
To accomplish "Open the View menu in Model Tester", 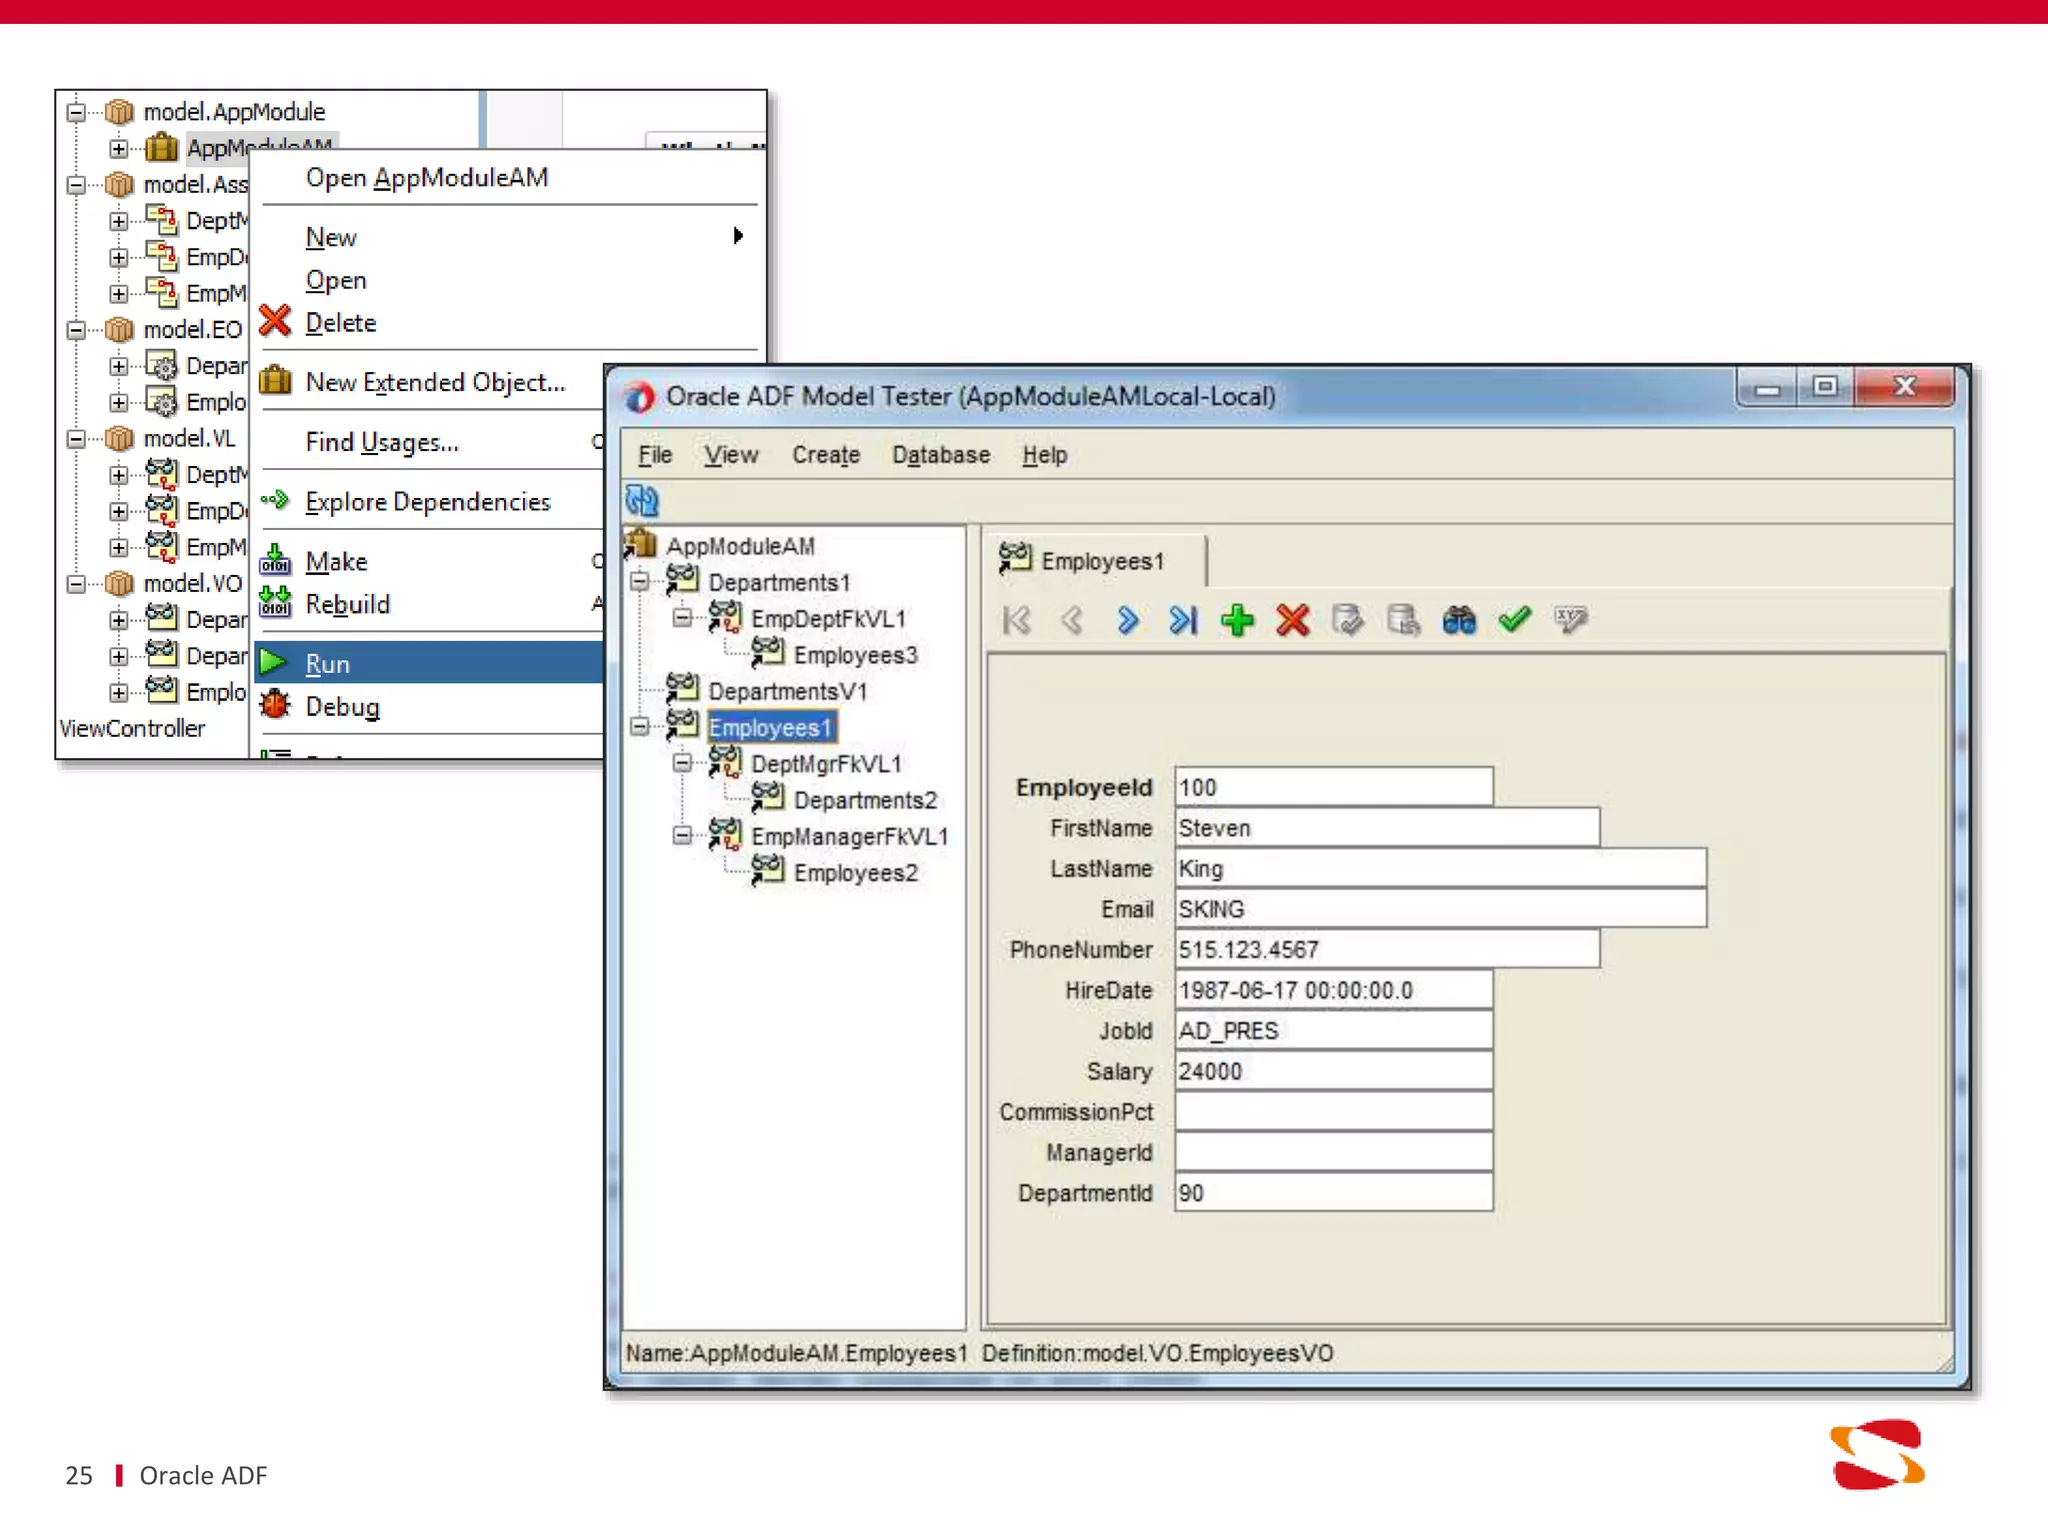I will click(x=730, y=455).
